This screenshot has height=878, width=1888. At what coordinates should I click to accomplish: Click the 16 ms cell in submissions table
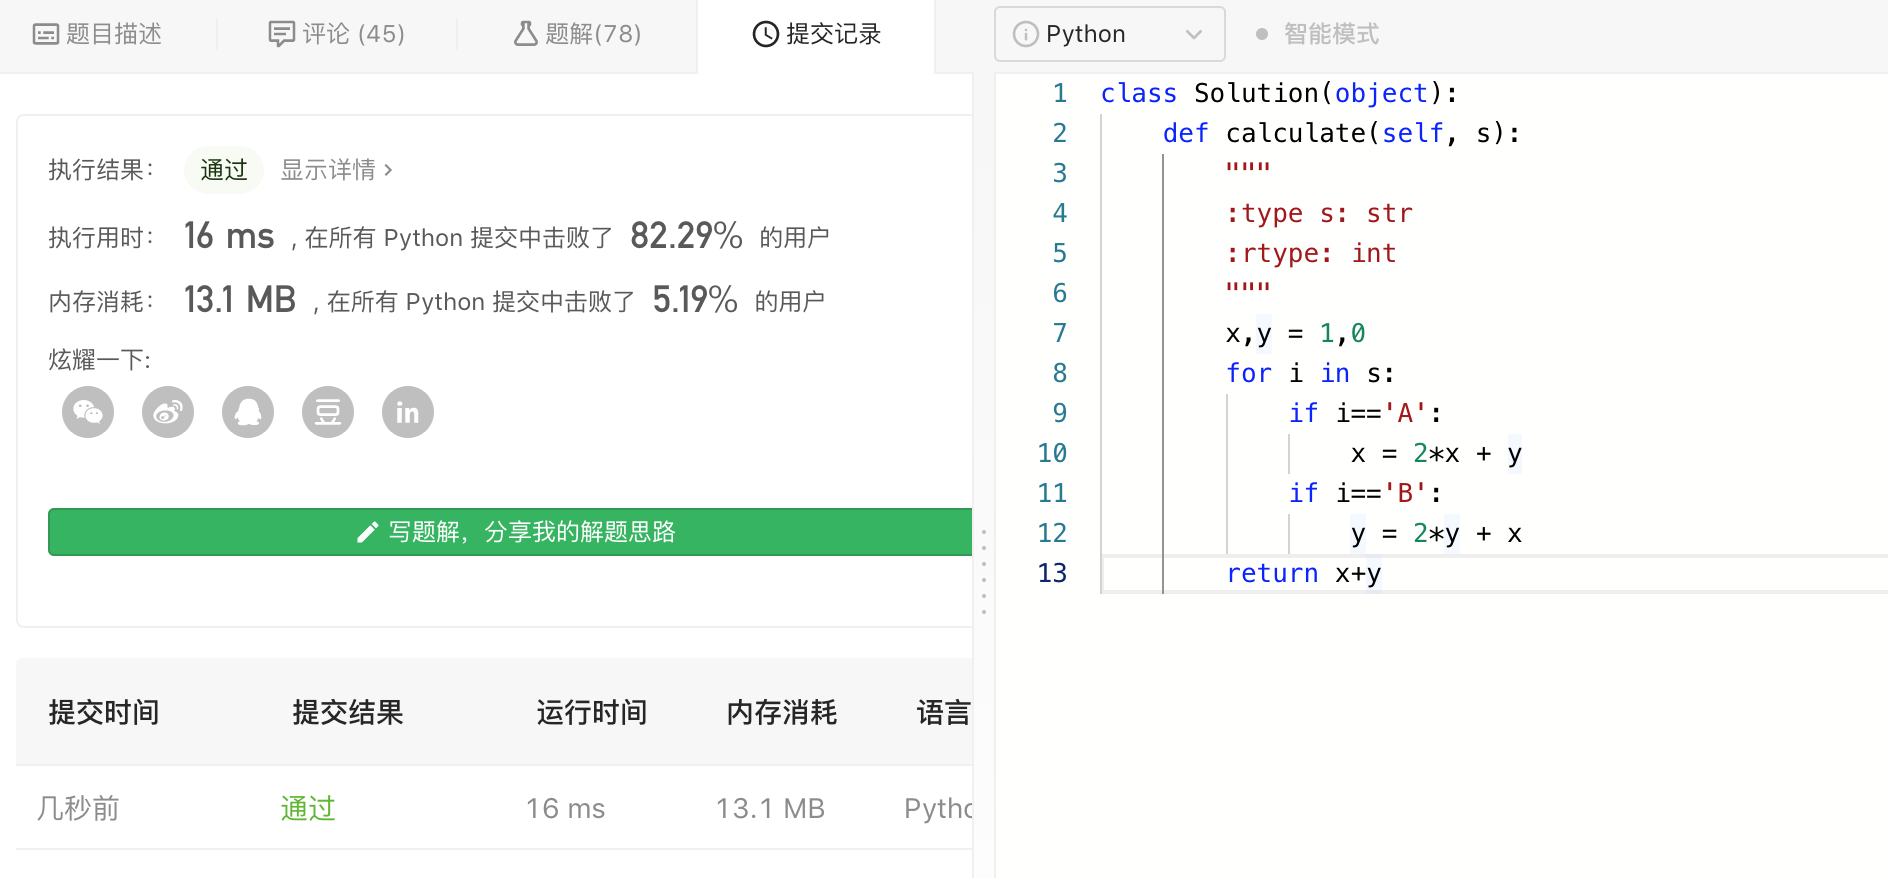(566, 808)
